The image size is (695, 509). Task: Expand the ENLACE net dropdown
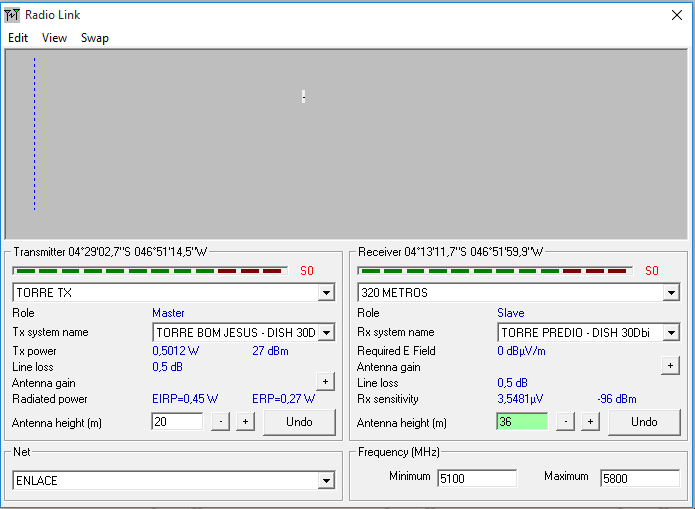(326, 481)
